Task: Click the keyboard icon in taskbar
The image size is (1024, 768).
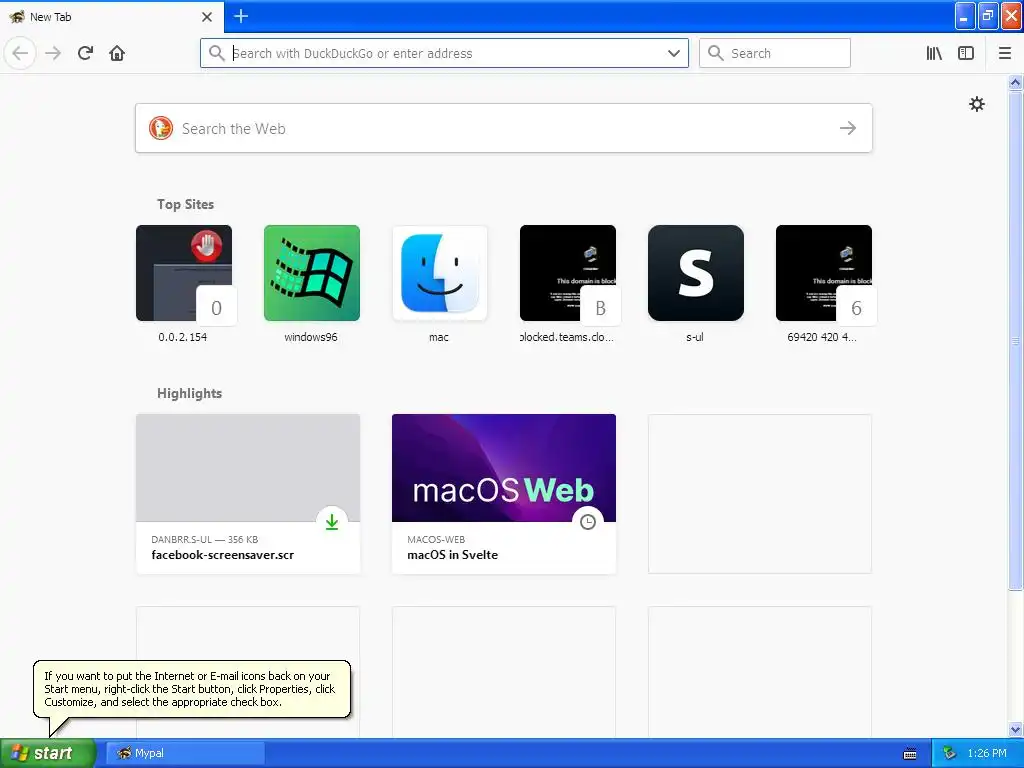Action: coord(910,754)
